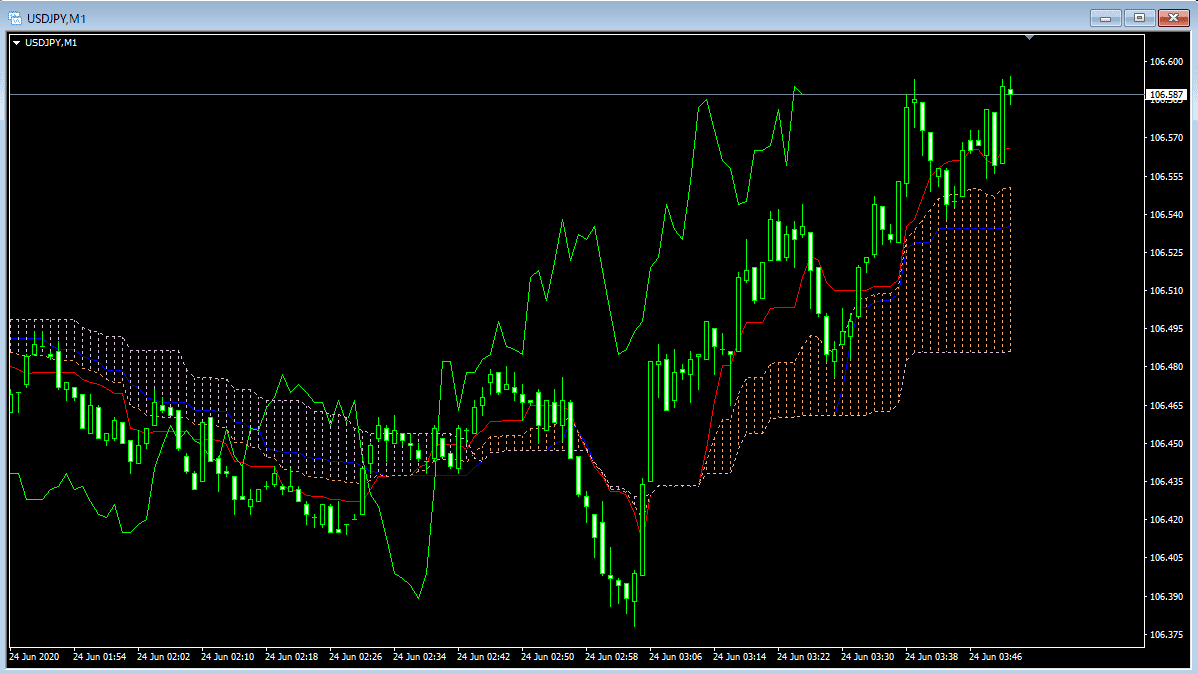Click the 106.600 price scale label
The height and width of the screenshot is (674, 1198).
[1167, 62]
